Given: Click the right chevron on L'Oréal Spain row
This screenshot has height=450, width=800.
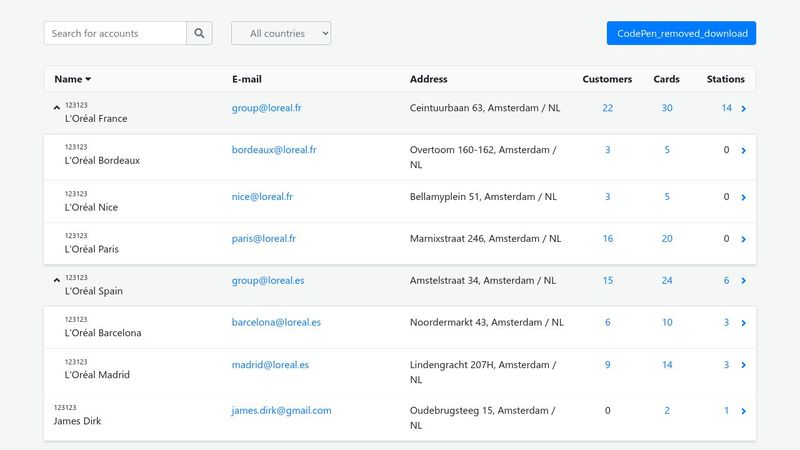Looking at the screenshot, I should point(743,282).
